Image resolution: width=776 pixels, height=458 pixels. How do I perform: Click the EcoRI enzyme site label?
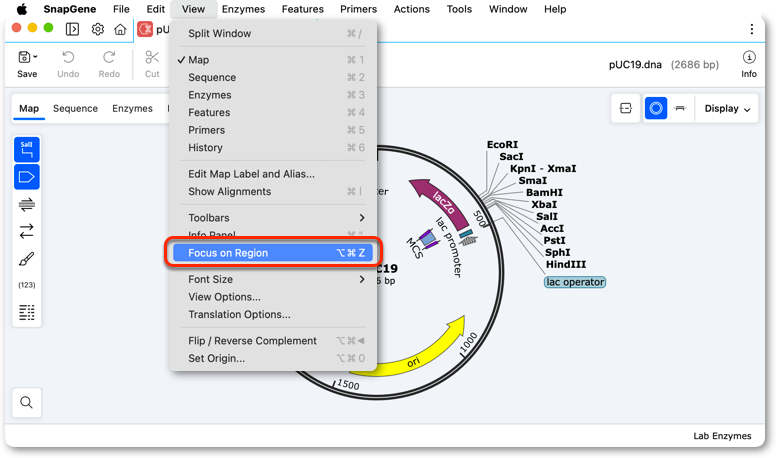click(502, 145)
